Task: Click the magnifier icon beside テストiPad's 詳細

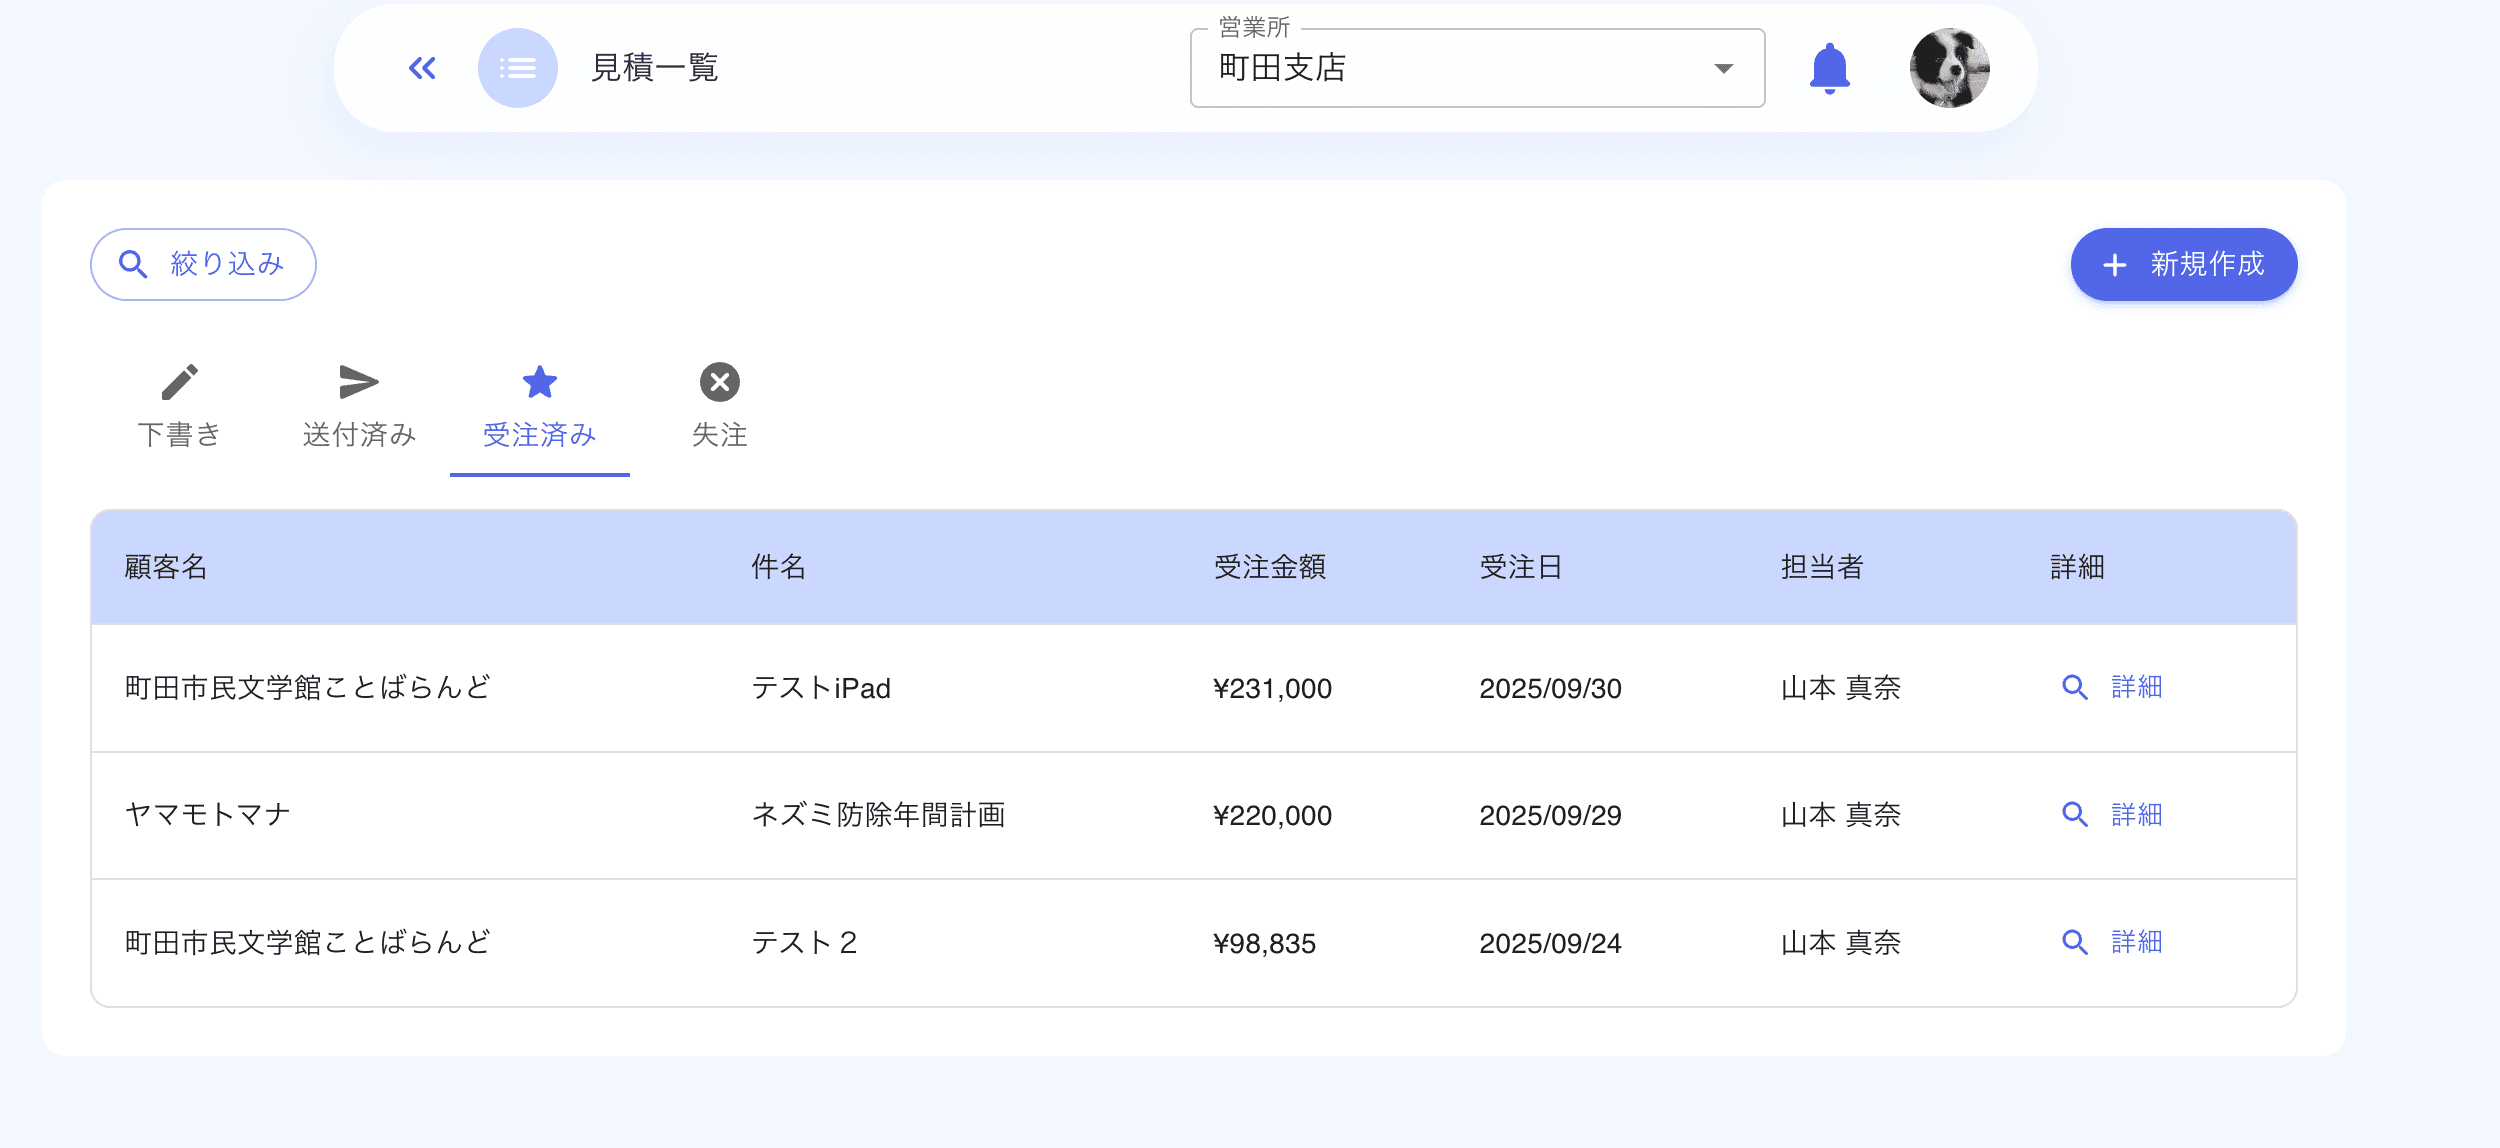Action: (x=2074, y=688)
